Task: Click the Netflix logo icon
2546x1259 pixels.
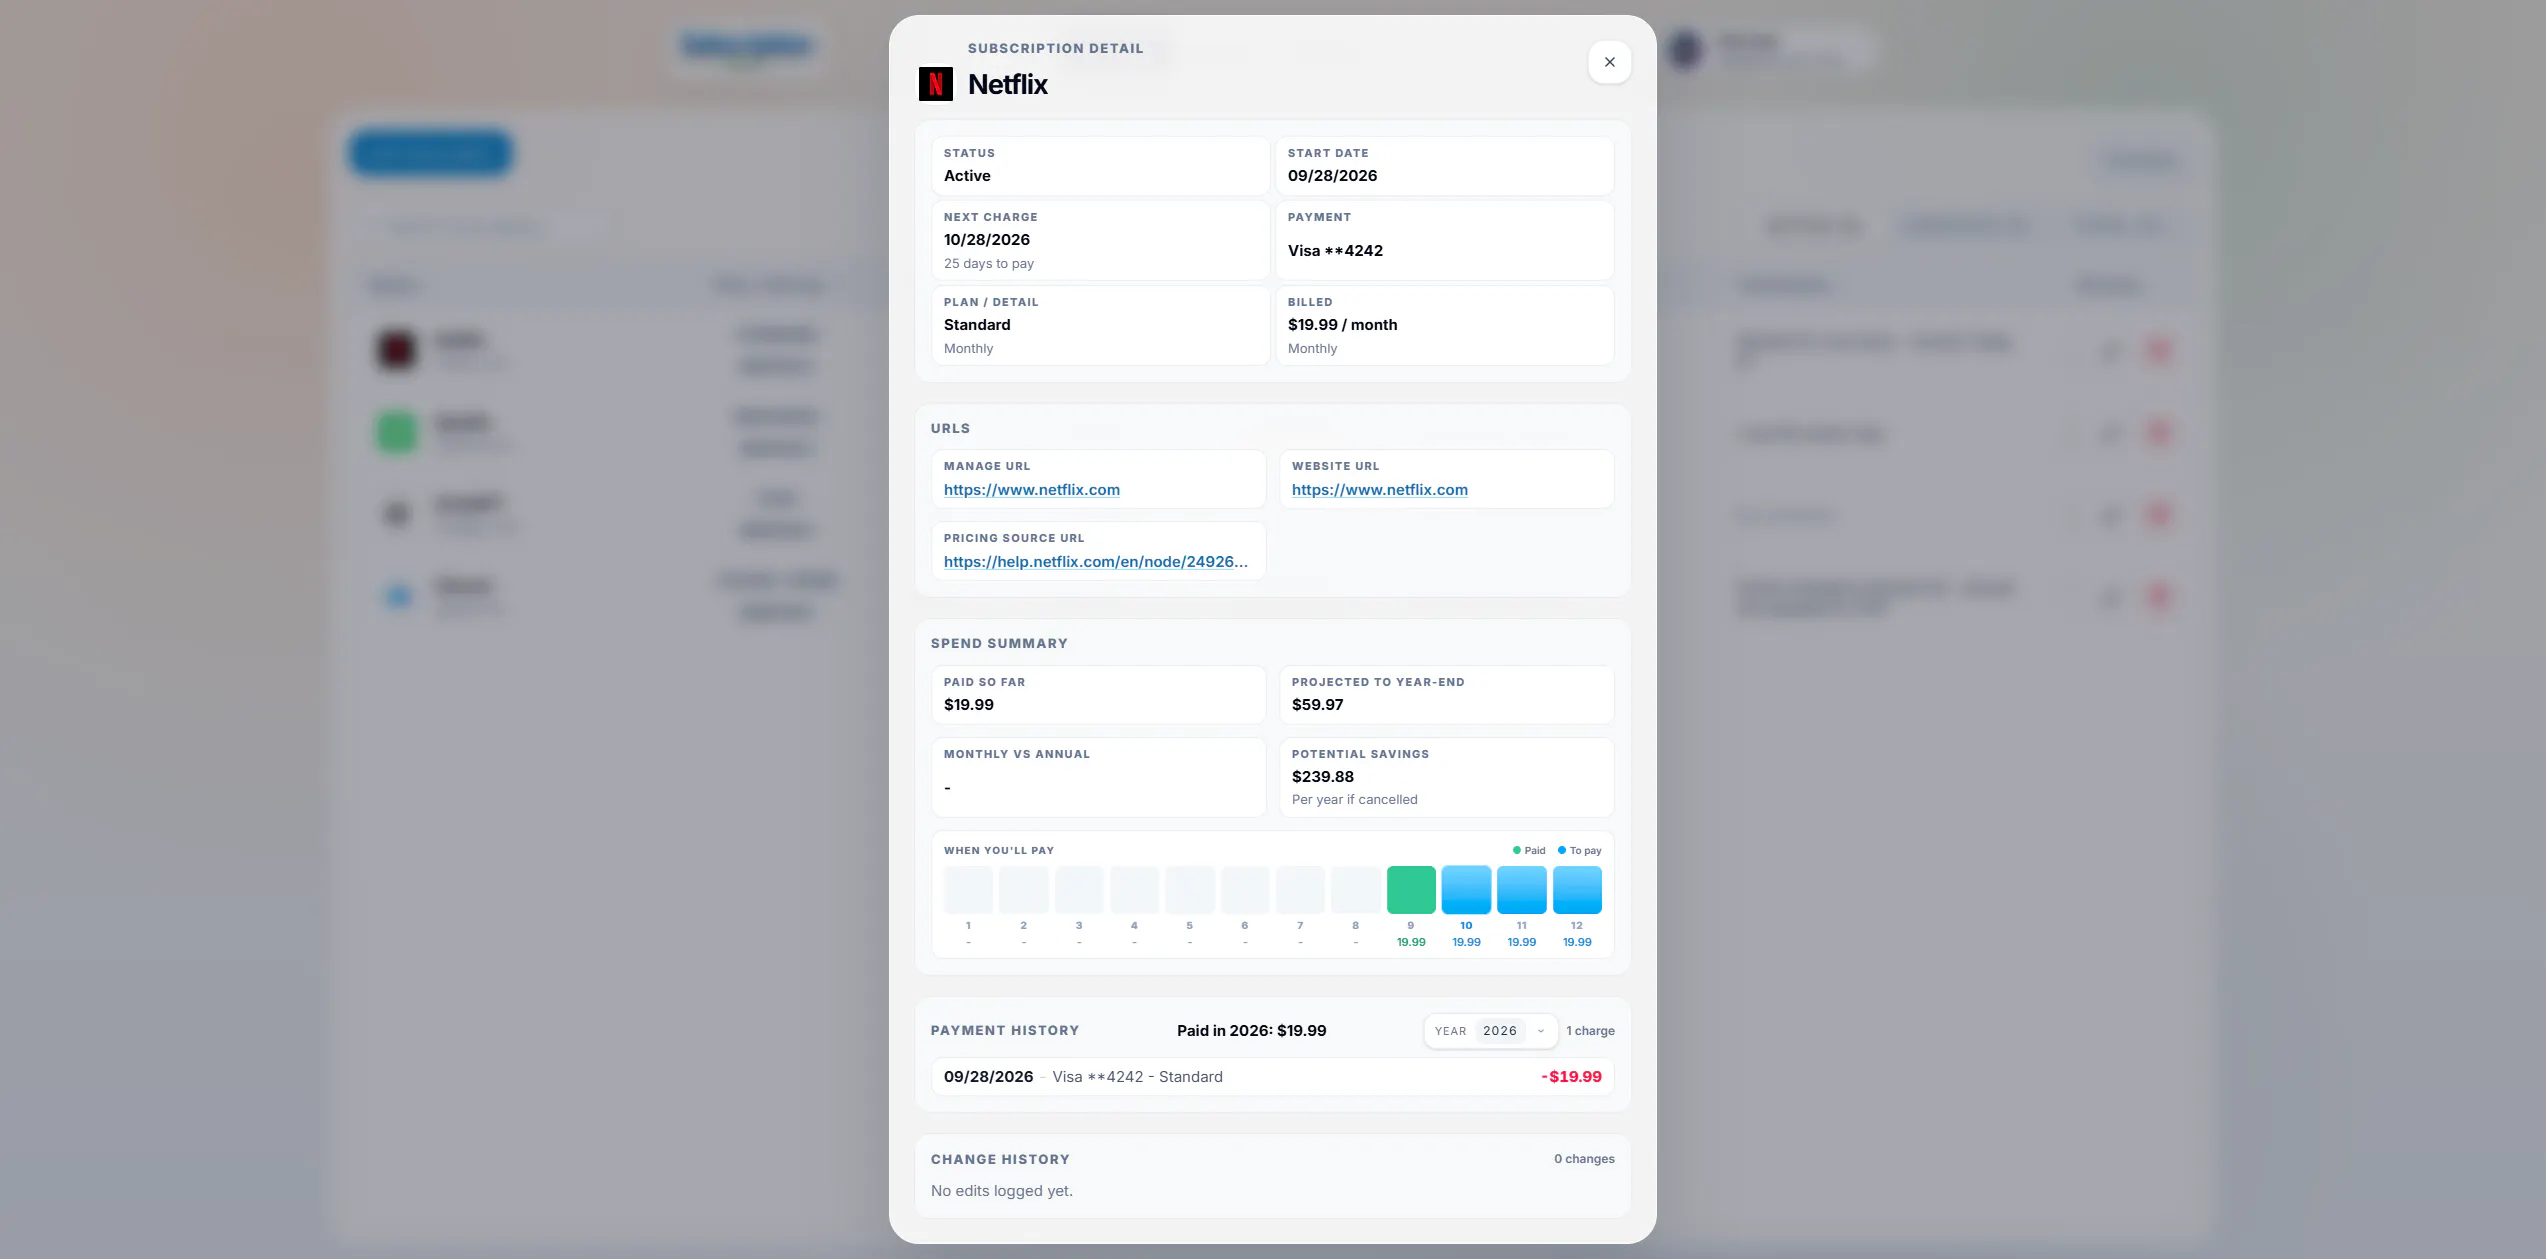Action: click(x=935, y=84)
